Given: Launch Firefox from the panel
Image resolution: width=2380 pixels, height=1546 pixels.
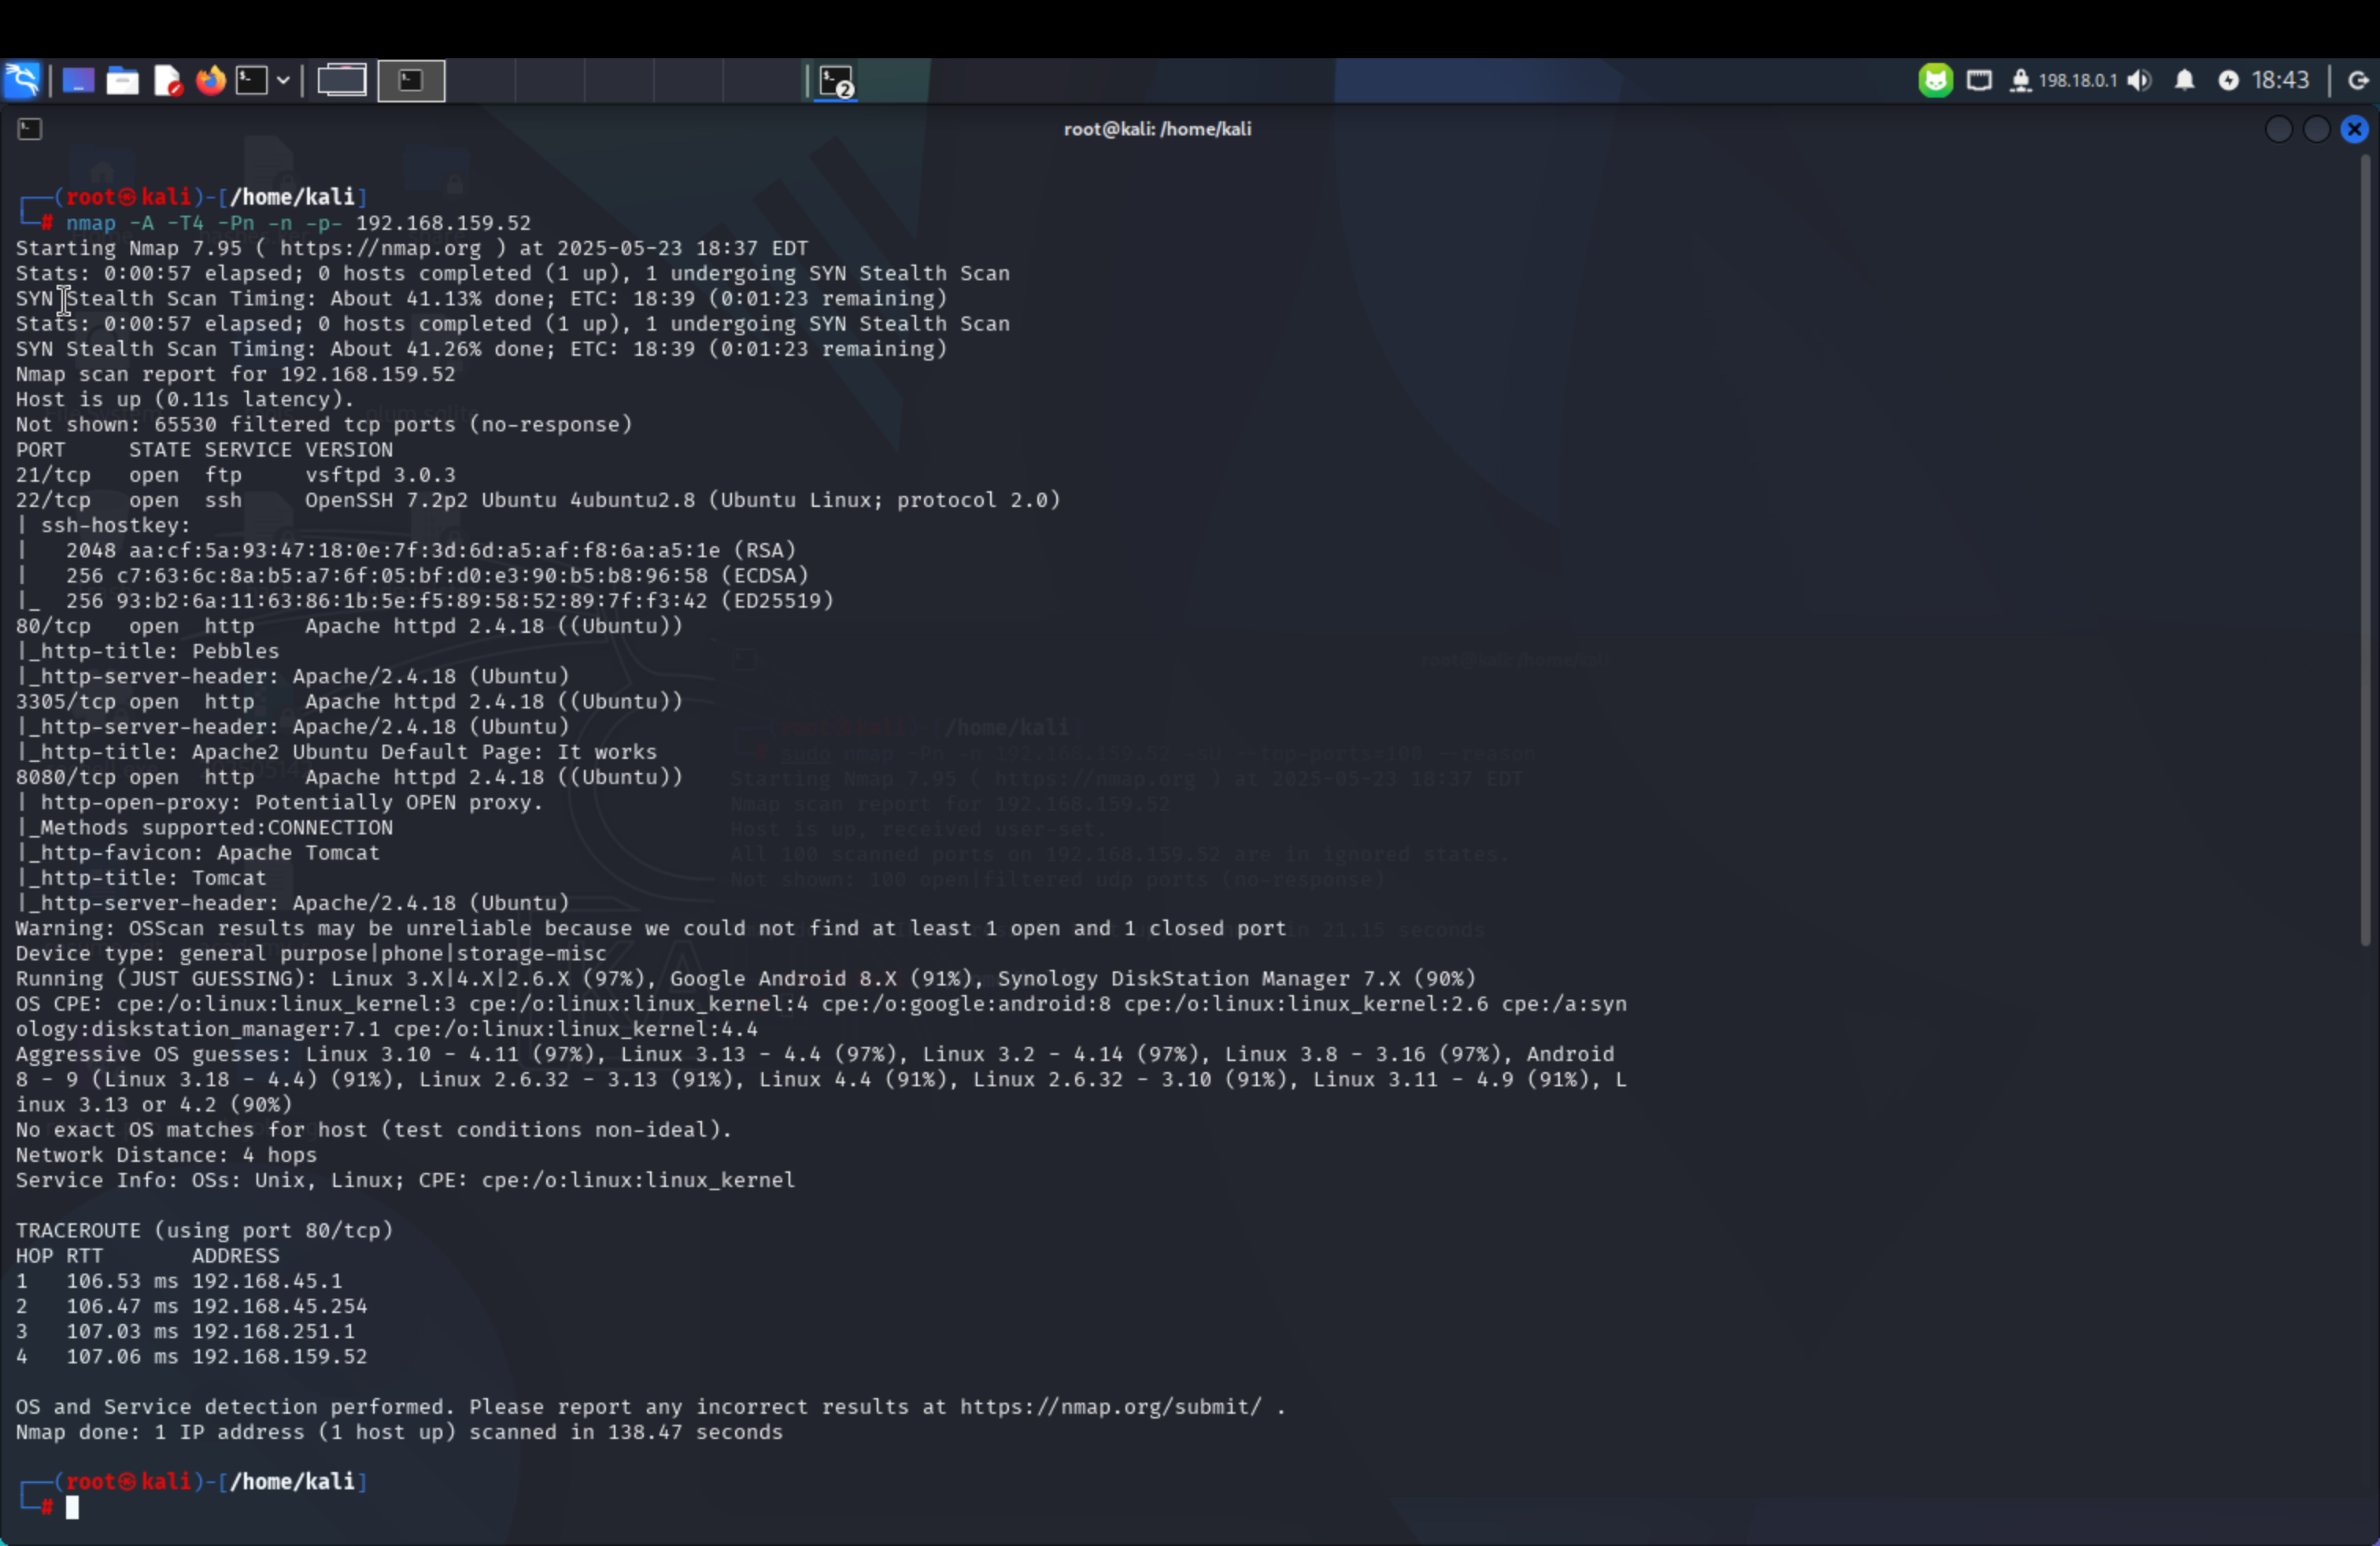Looking at the screenshot, I should [210, 80].
